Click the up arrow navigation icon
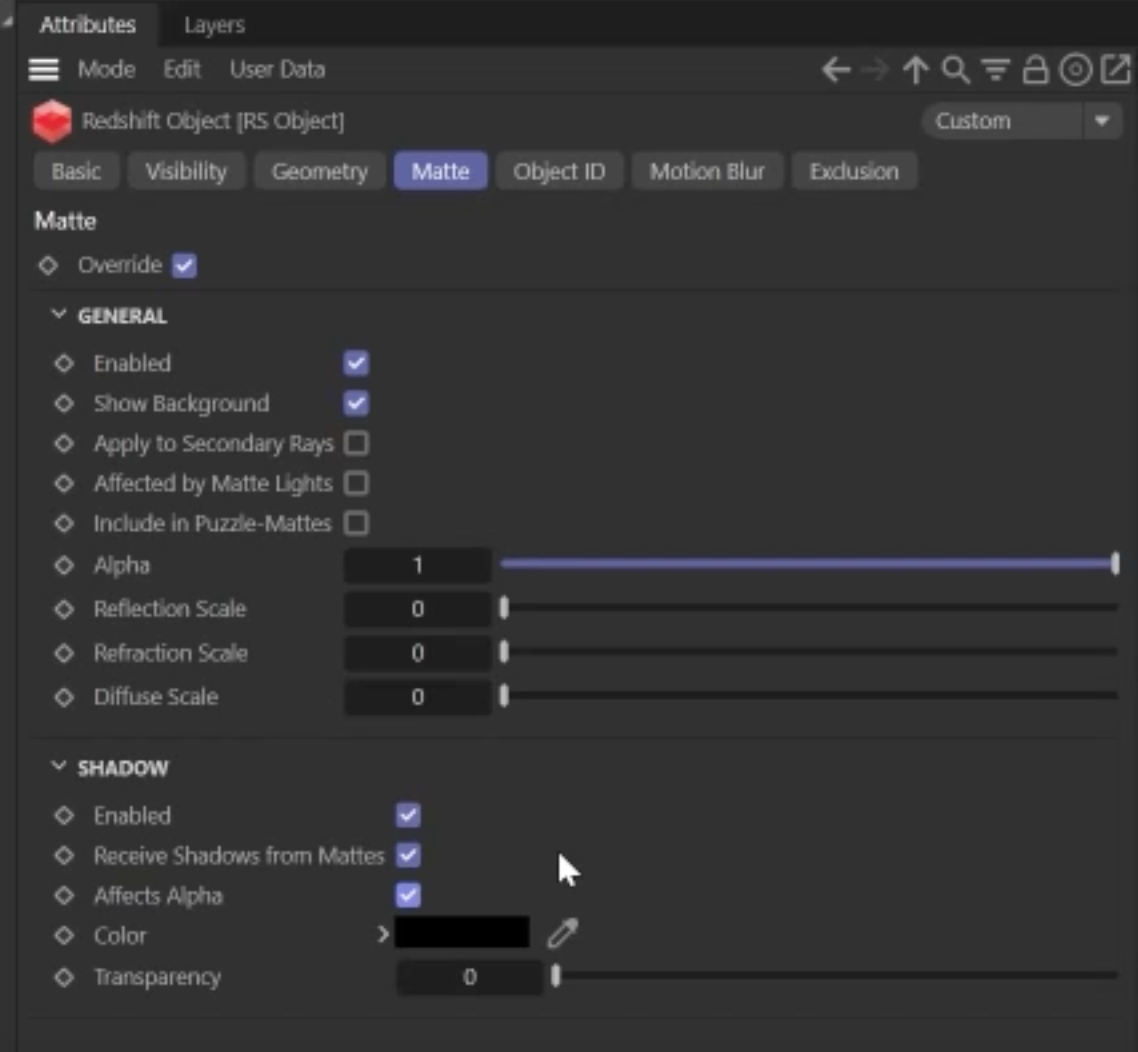The height and width of the screenshot is (1052, 1138). coord(915,70)
